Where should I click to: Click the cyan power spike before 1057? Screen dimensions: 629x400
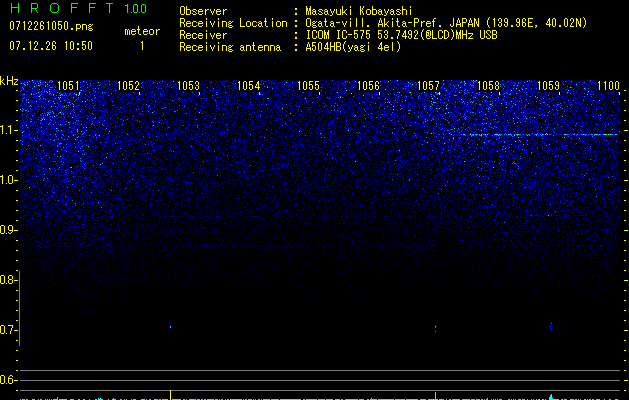click(435, 396)
